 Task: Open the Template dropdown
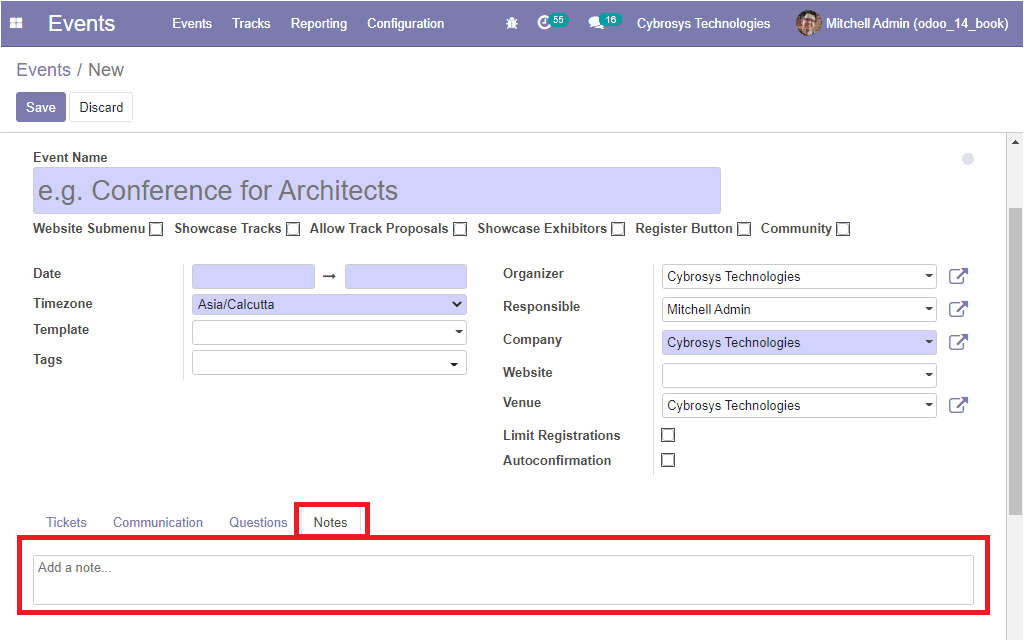click(x=329, y=332)
